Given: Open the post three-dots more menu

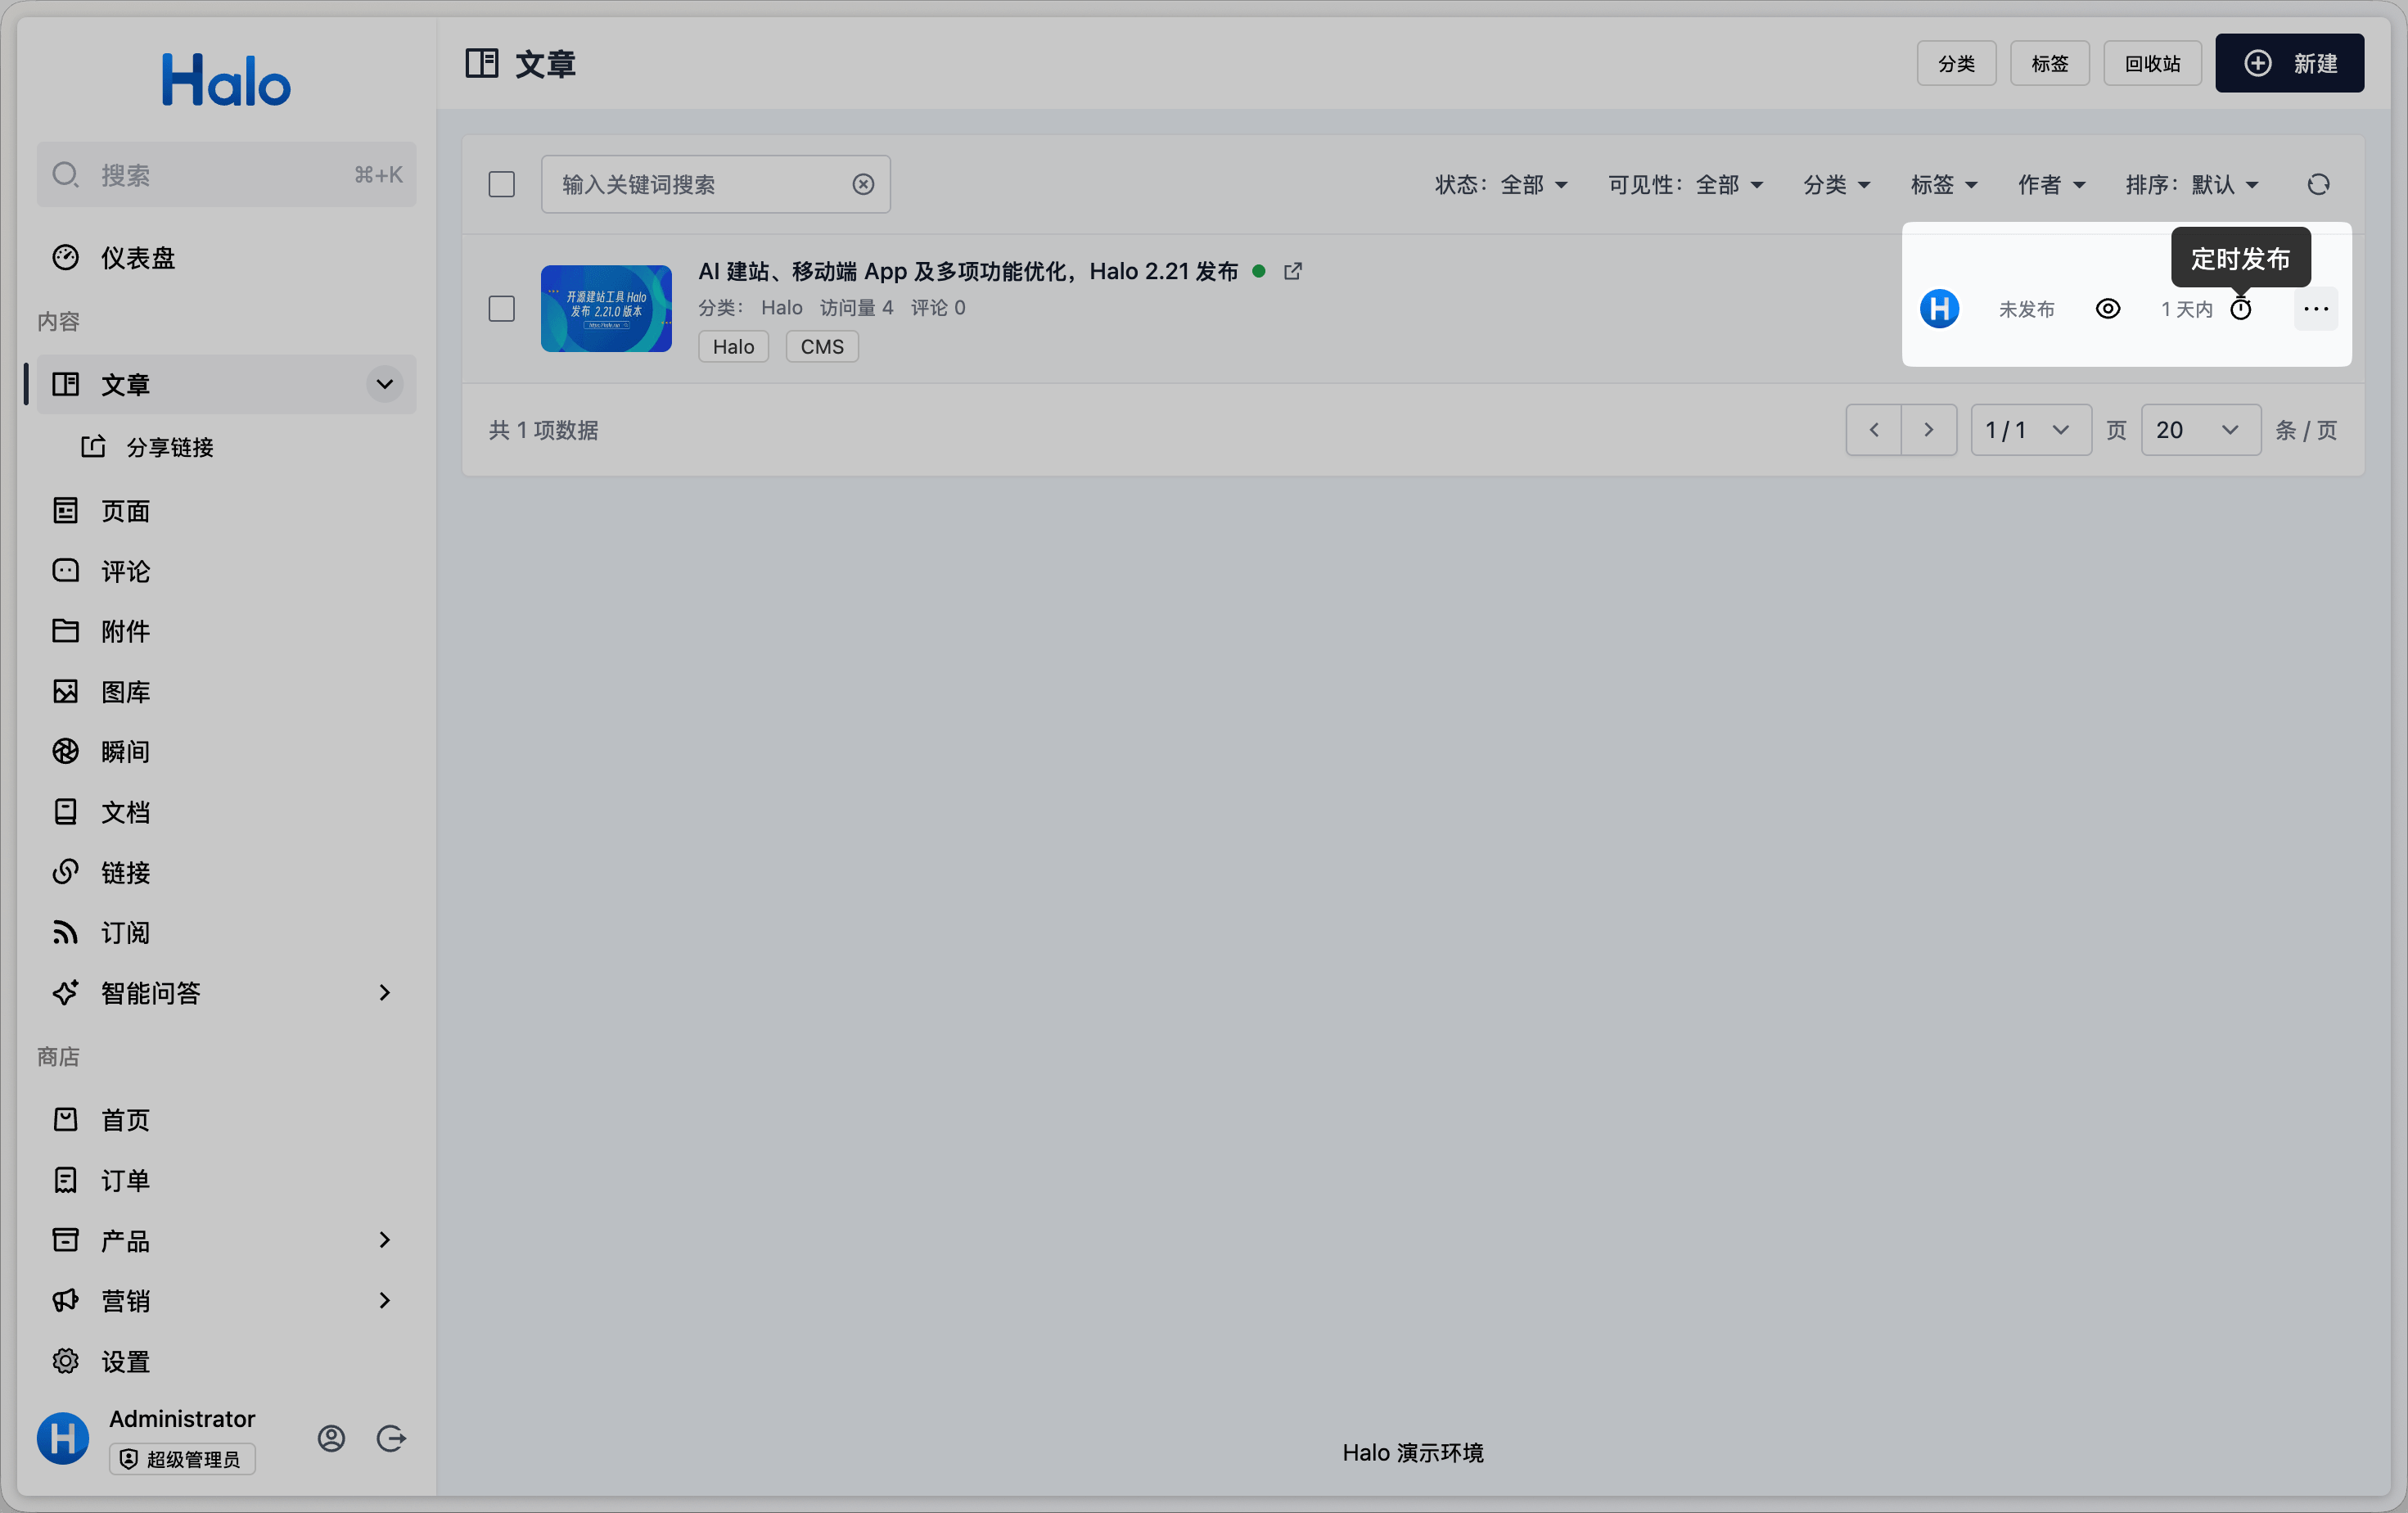Looking at the screenshot, I should (x=2316, y=309).
